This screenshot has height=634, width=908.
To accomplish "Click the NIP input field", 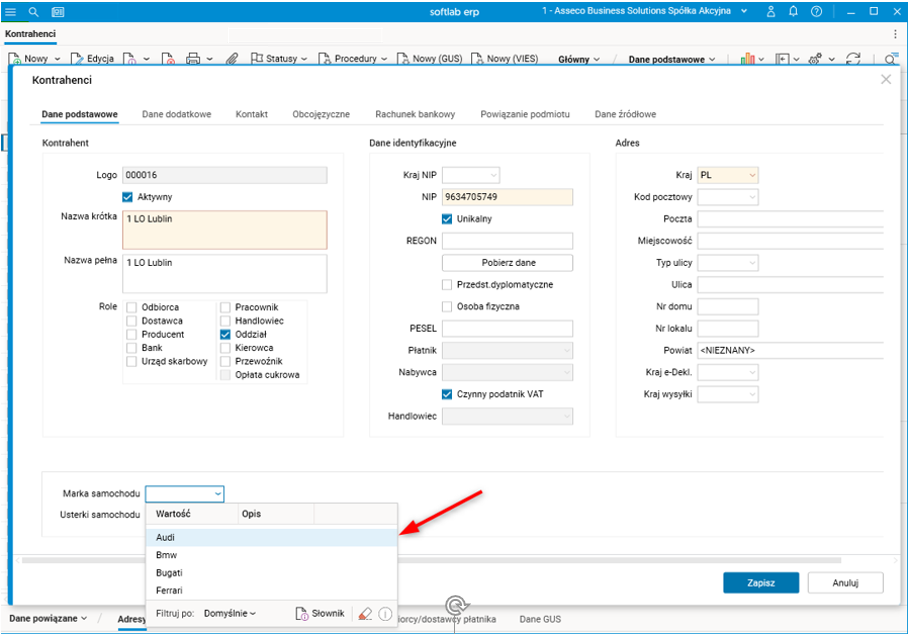I will 508,197.
